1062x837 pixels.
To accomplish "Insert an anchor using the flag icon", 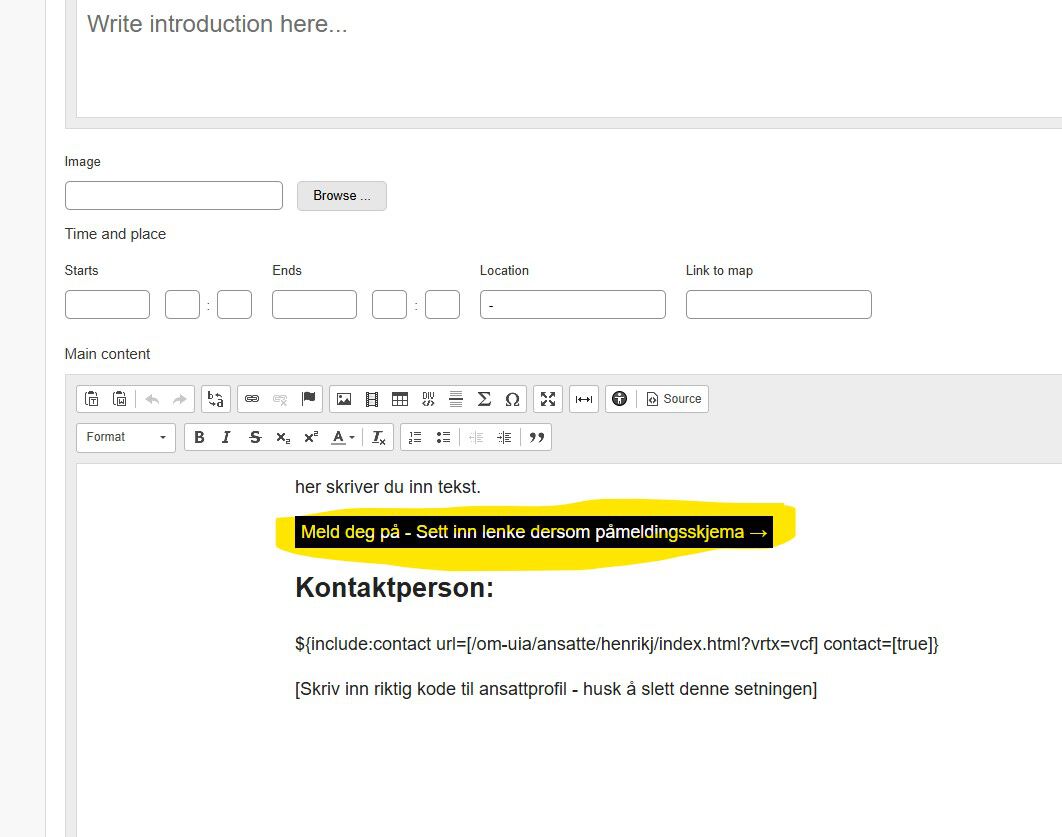I will [308, 399].
